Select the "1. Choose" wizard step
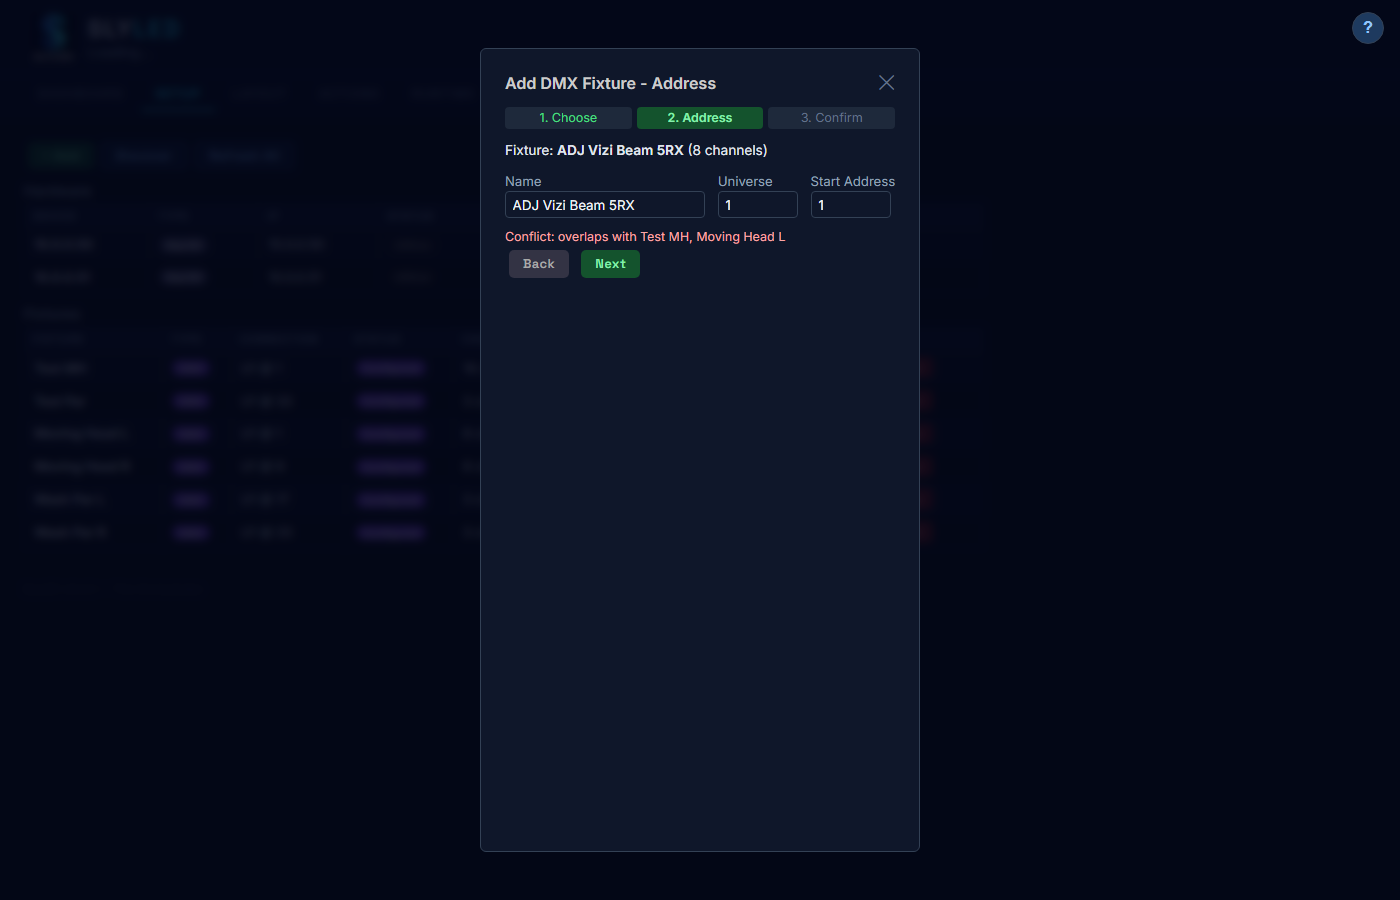 568,117
